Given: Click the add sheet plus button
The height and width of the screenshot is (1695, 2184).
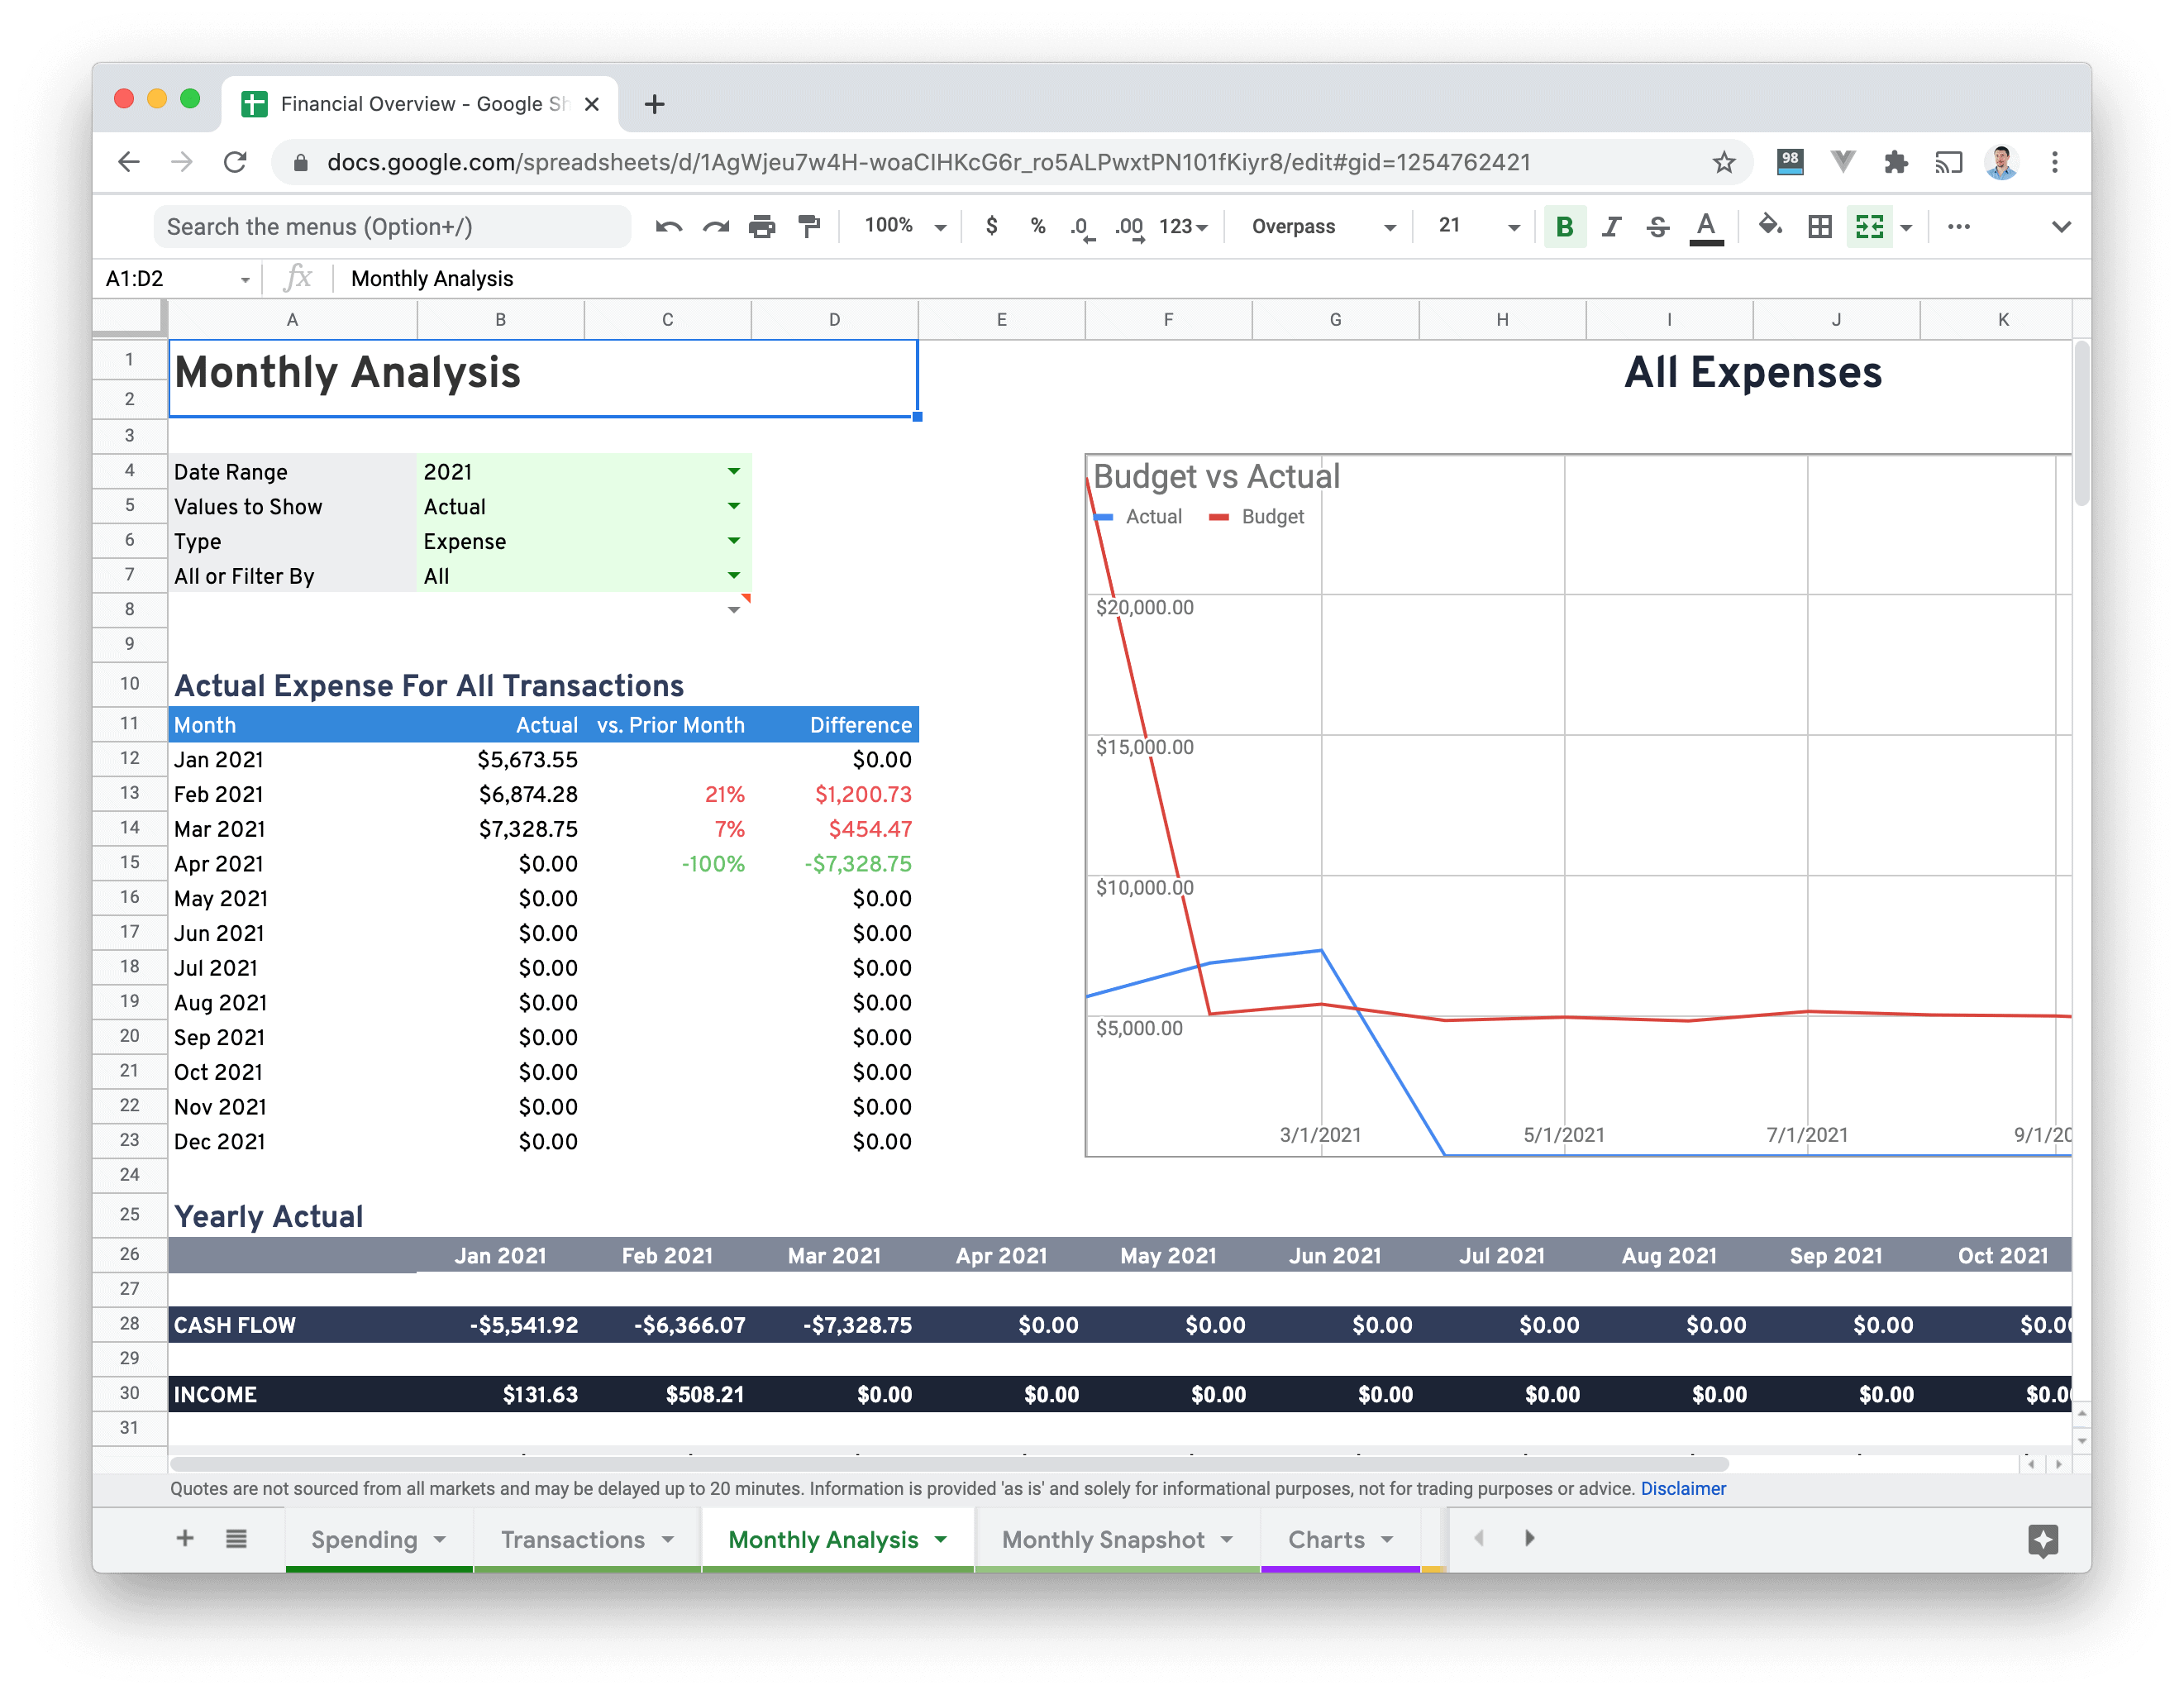Looking at the screenshot, I should pos(185,1539).
